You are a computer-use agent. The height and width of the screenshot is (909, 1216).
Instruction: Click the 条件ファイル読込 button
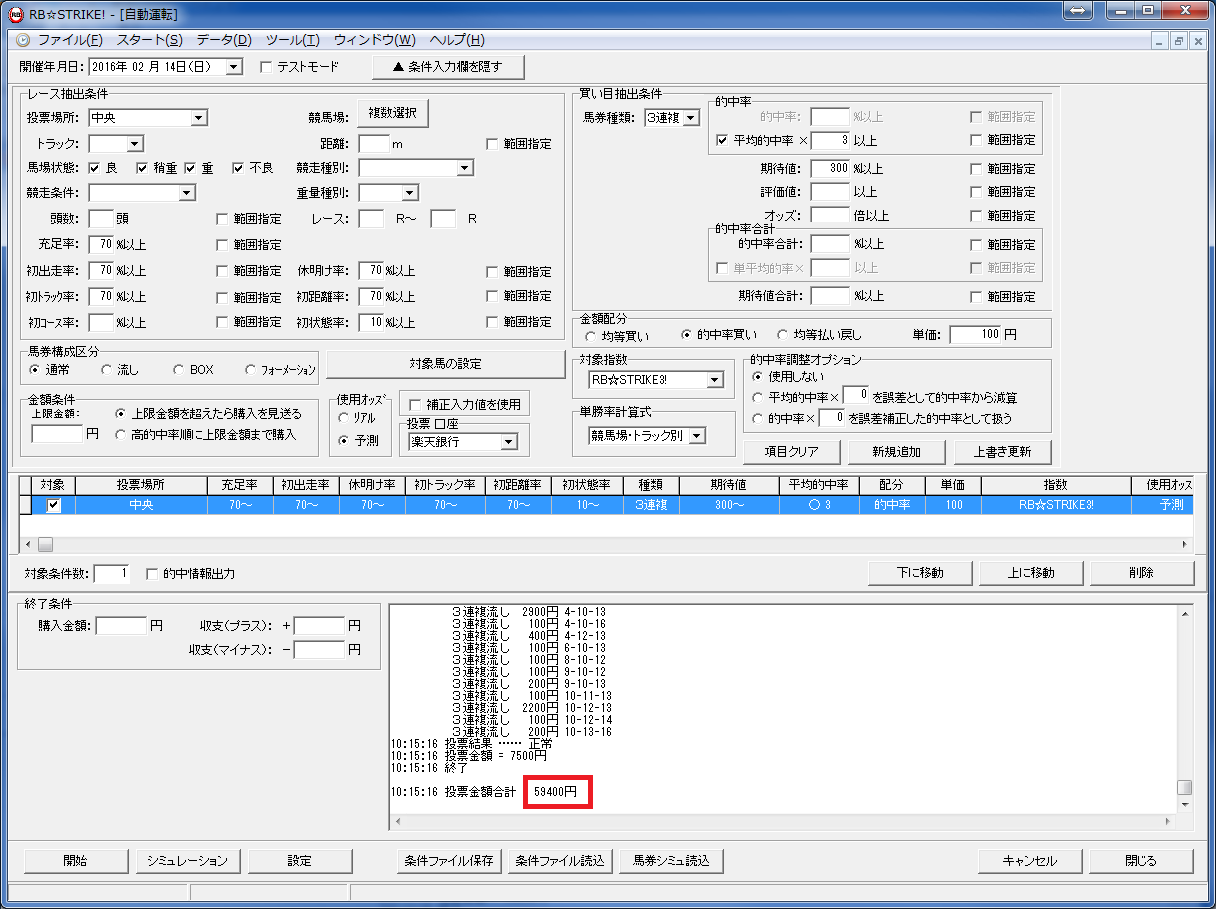(x=560, y=861)
